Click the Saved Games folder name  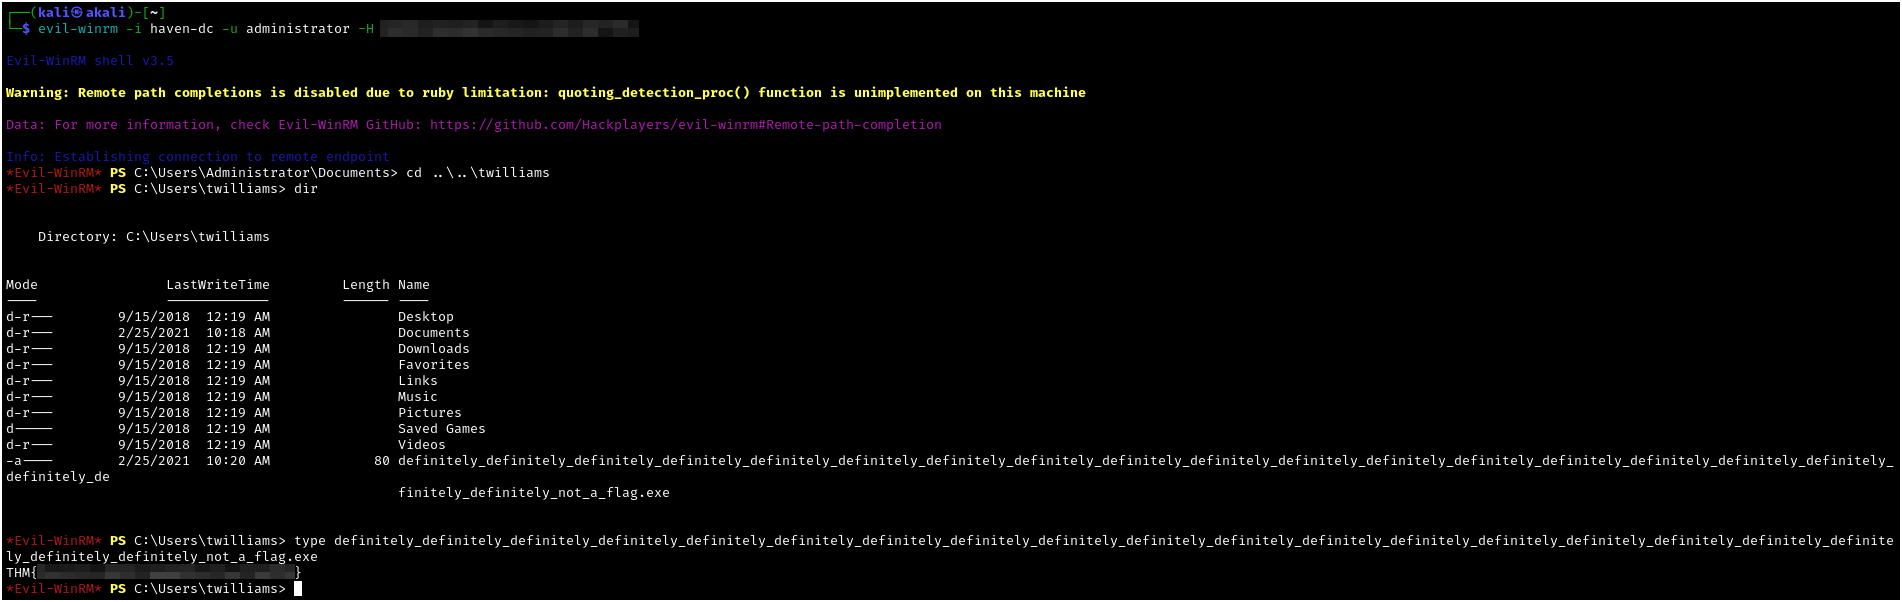point(441,429)
